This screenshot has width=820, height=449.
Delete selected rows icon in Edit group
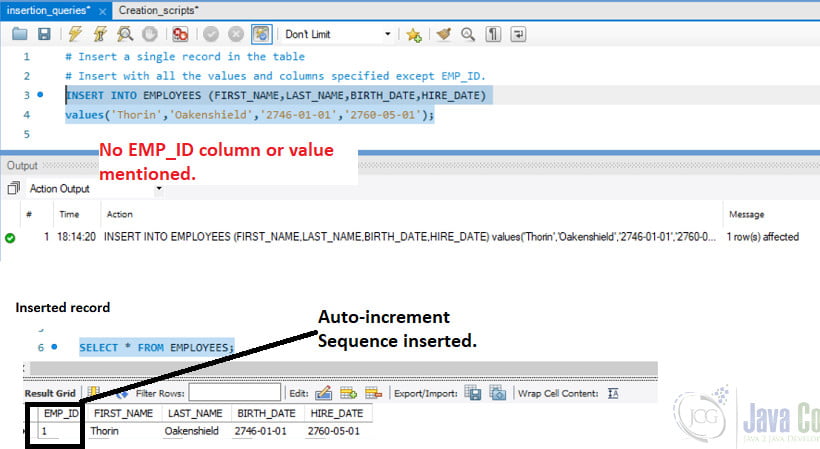click(x=373, y=393)
